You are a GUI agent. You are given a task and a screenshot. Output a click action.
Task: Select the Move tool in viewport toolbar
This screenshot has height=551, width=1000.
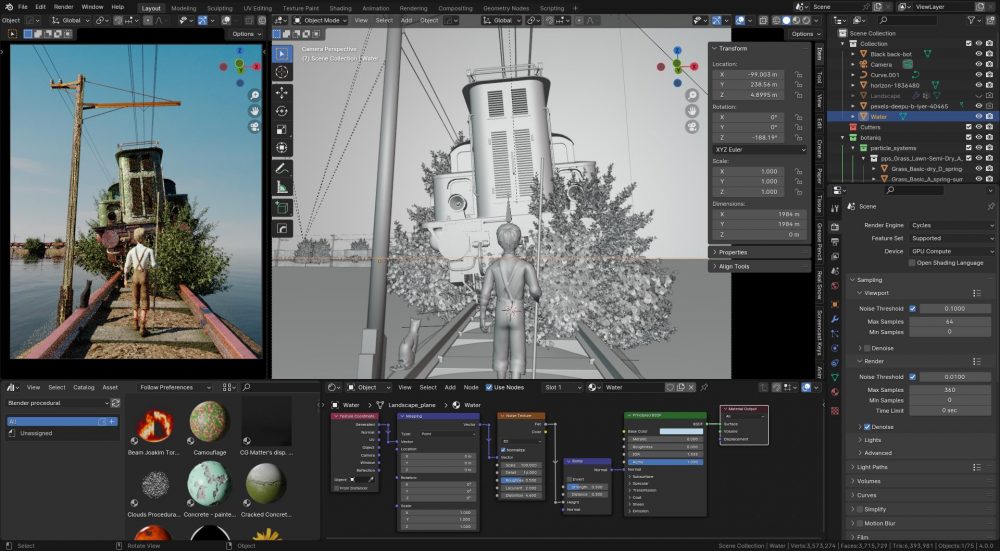(x=282, y=92)
